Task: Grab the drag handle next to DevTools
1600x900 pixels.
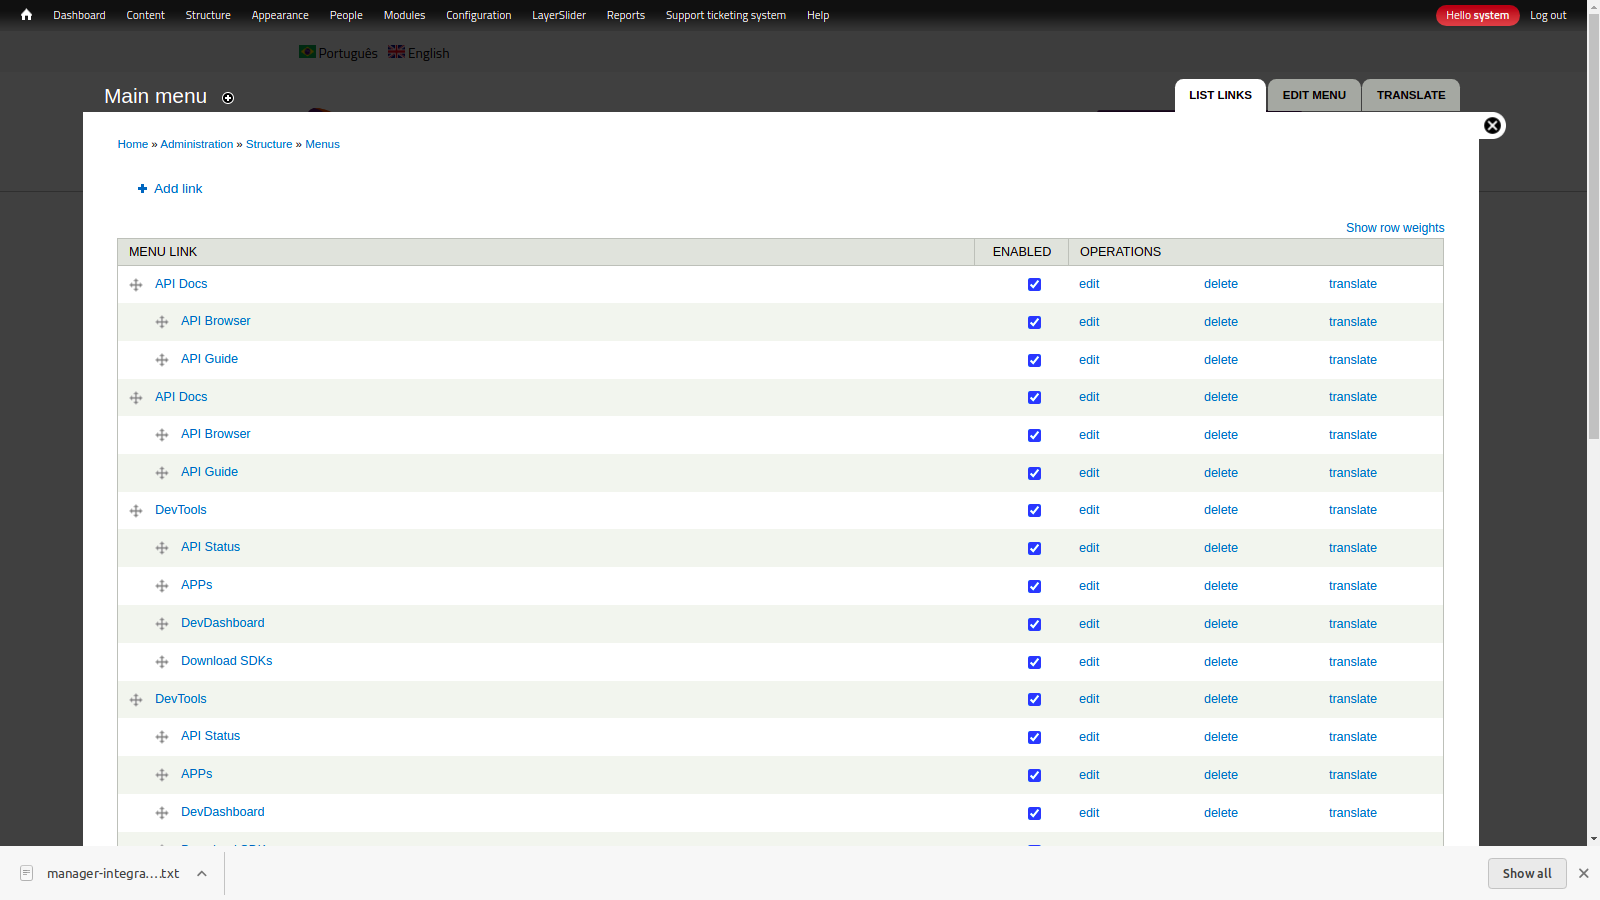Action: point(136,510)
